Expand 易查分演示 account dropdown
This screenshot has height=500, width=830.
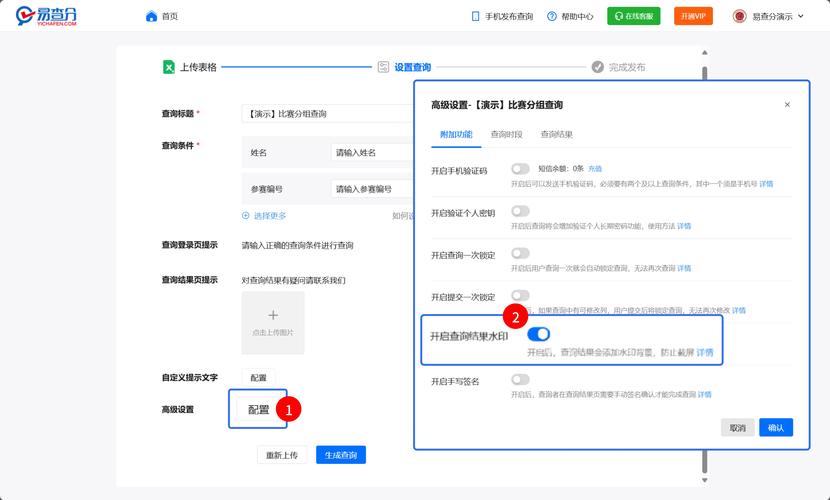pos(801,16)
